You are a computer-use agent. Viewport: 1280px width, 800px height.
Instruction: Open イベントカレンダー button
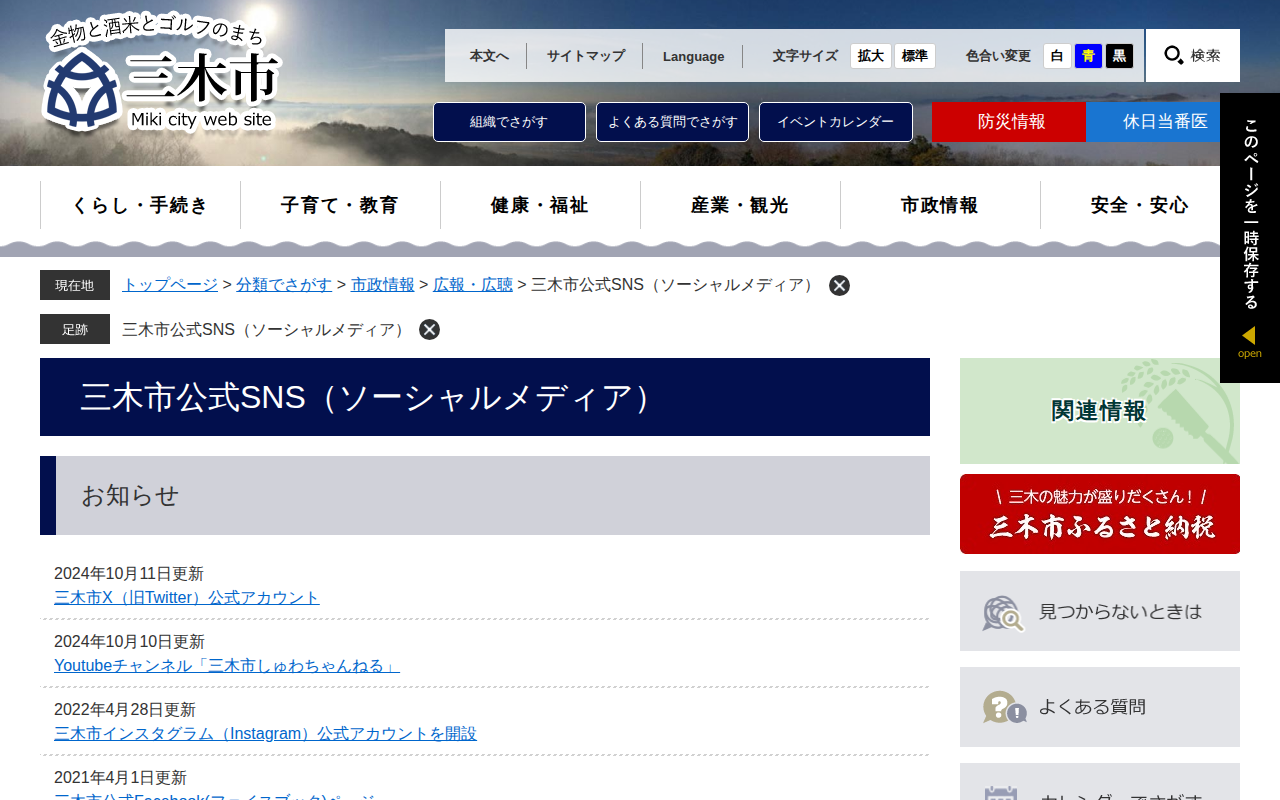point(836,122)
